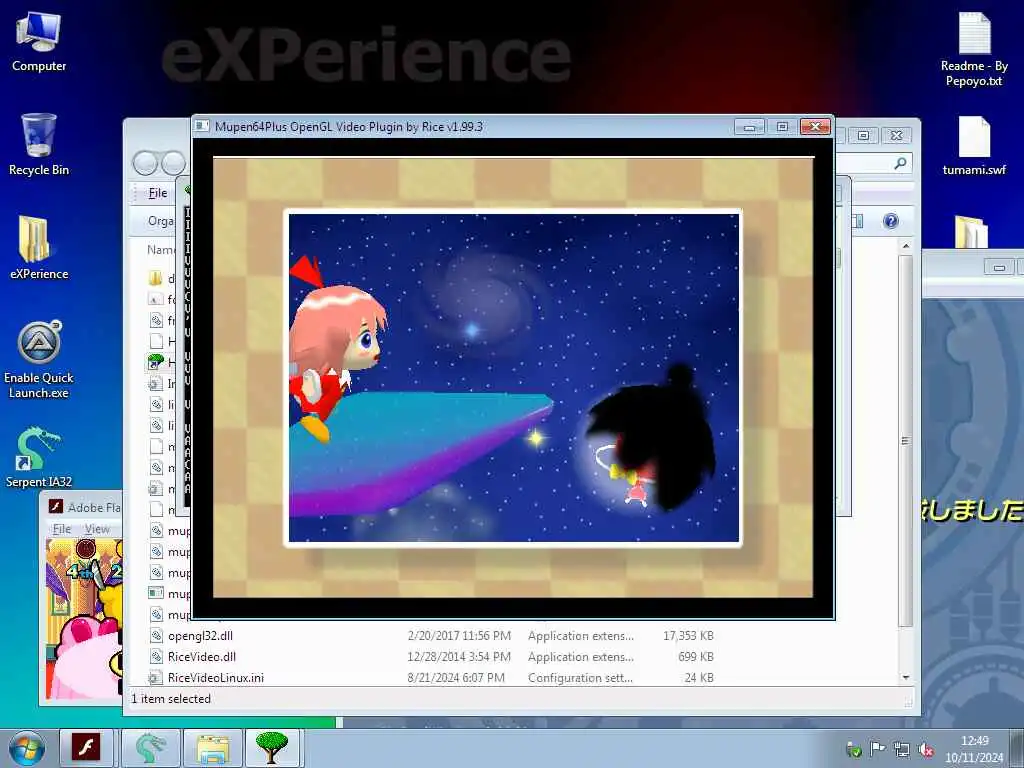Select opengl32.dll file row
Screen dimensions: 1024x768
(431, 635)
